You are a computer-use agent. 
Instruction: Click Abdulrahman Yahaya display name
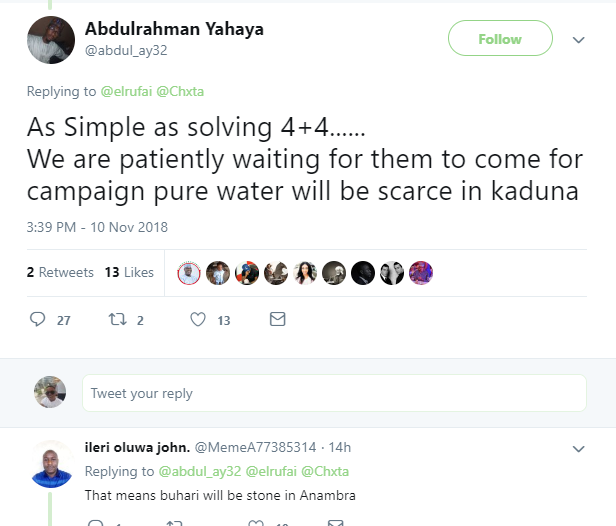pyautogui.click(x=174, y=29)
